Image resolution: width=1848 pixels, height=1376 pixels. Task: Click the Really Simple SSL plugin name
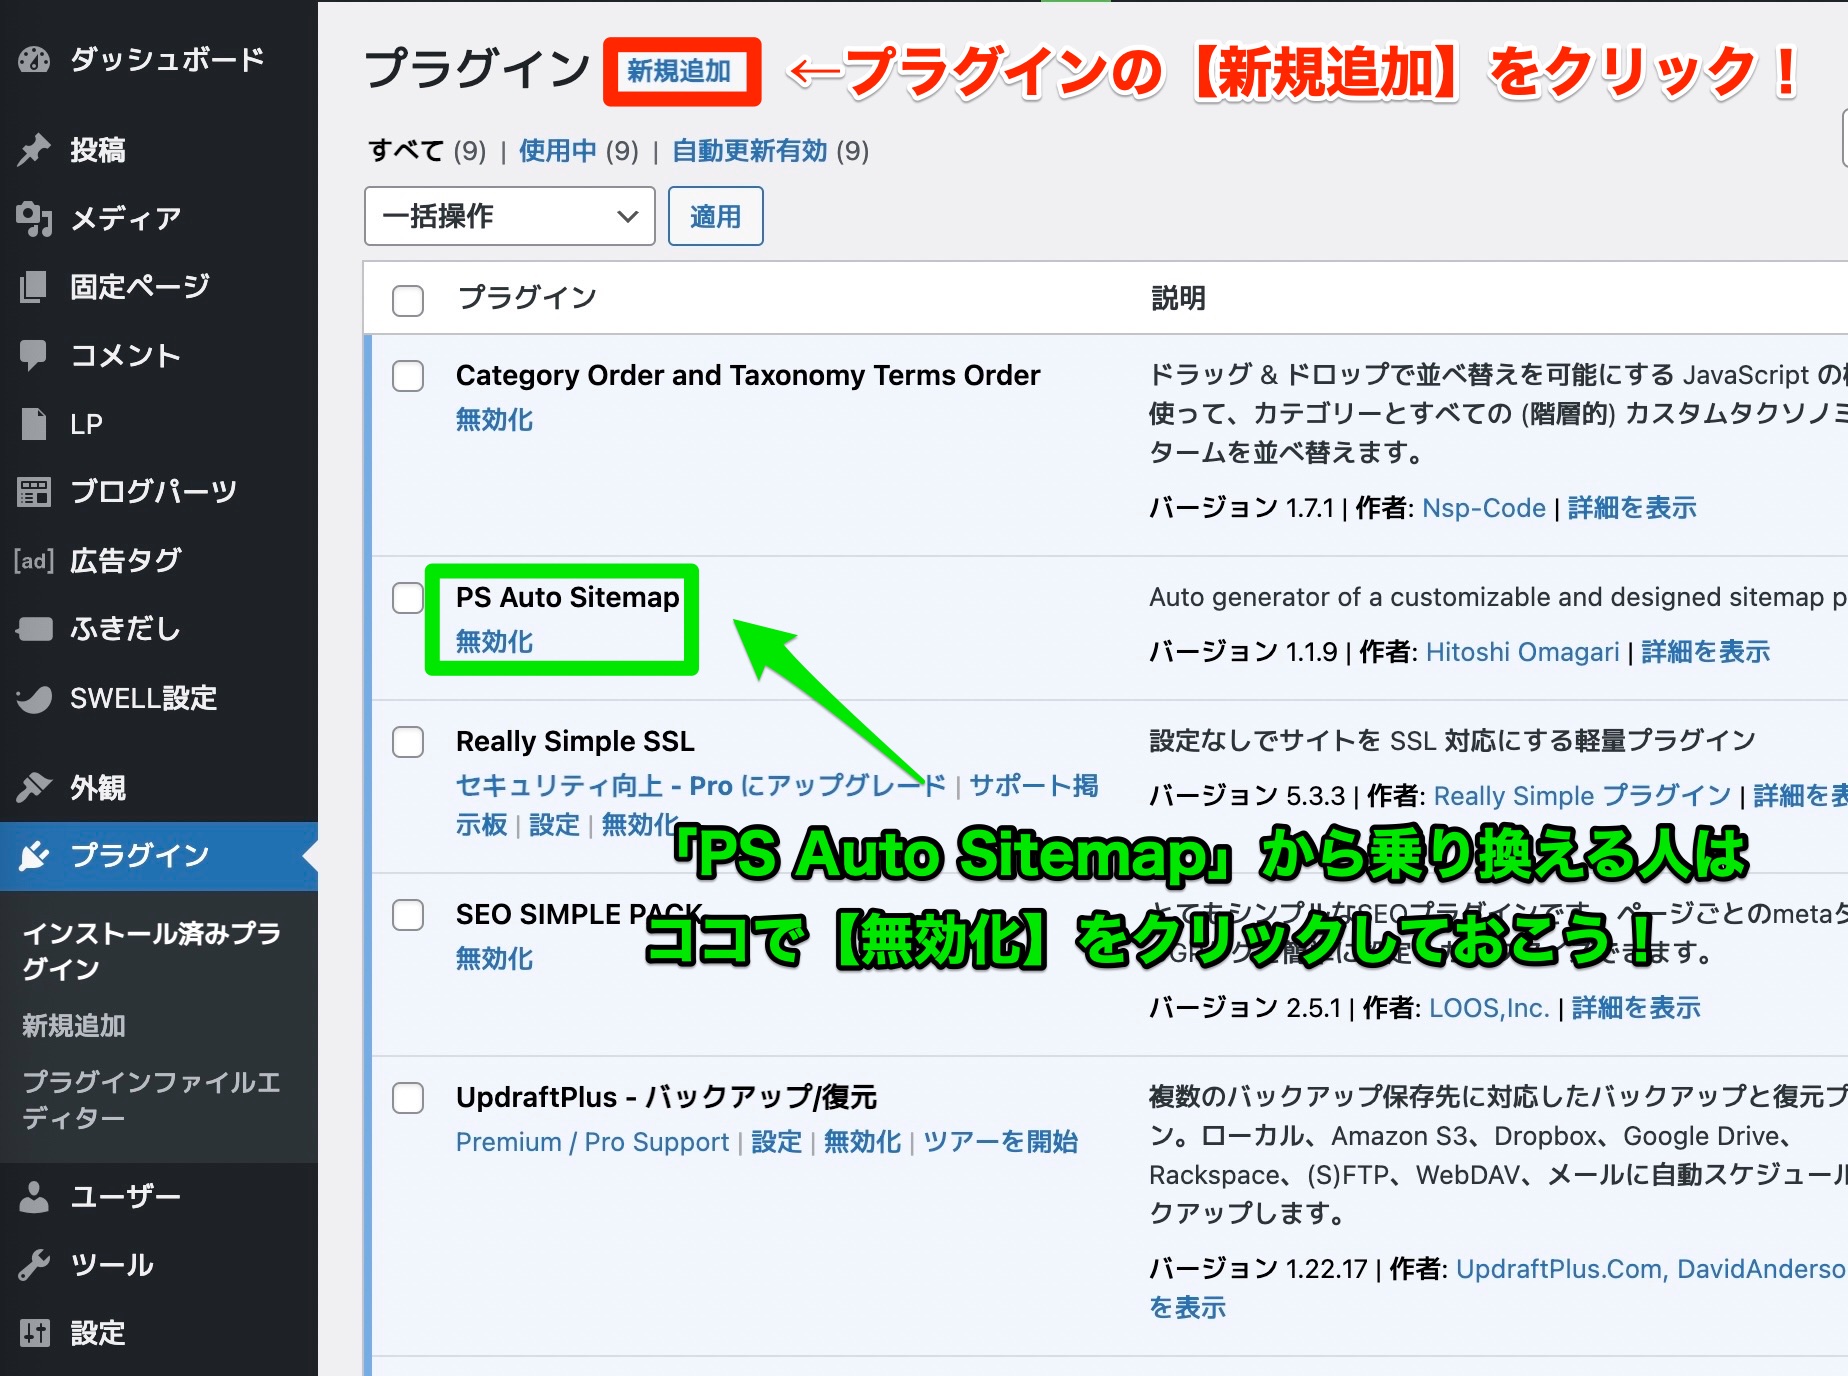tap(575, 742)
